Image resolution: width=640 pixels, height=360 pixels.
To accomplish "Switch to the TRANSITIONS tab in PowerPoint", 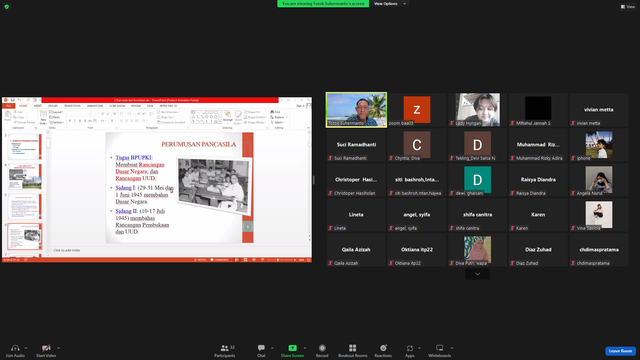I will tap(72, 106).
